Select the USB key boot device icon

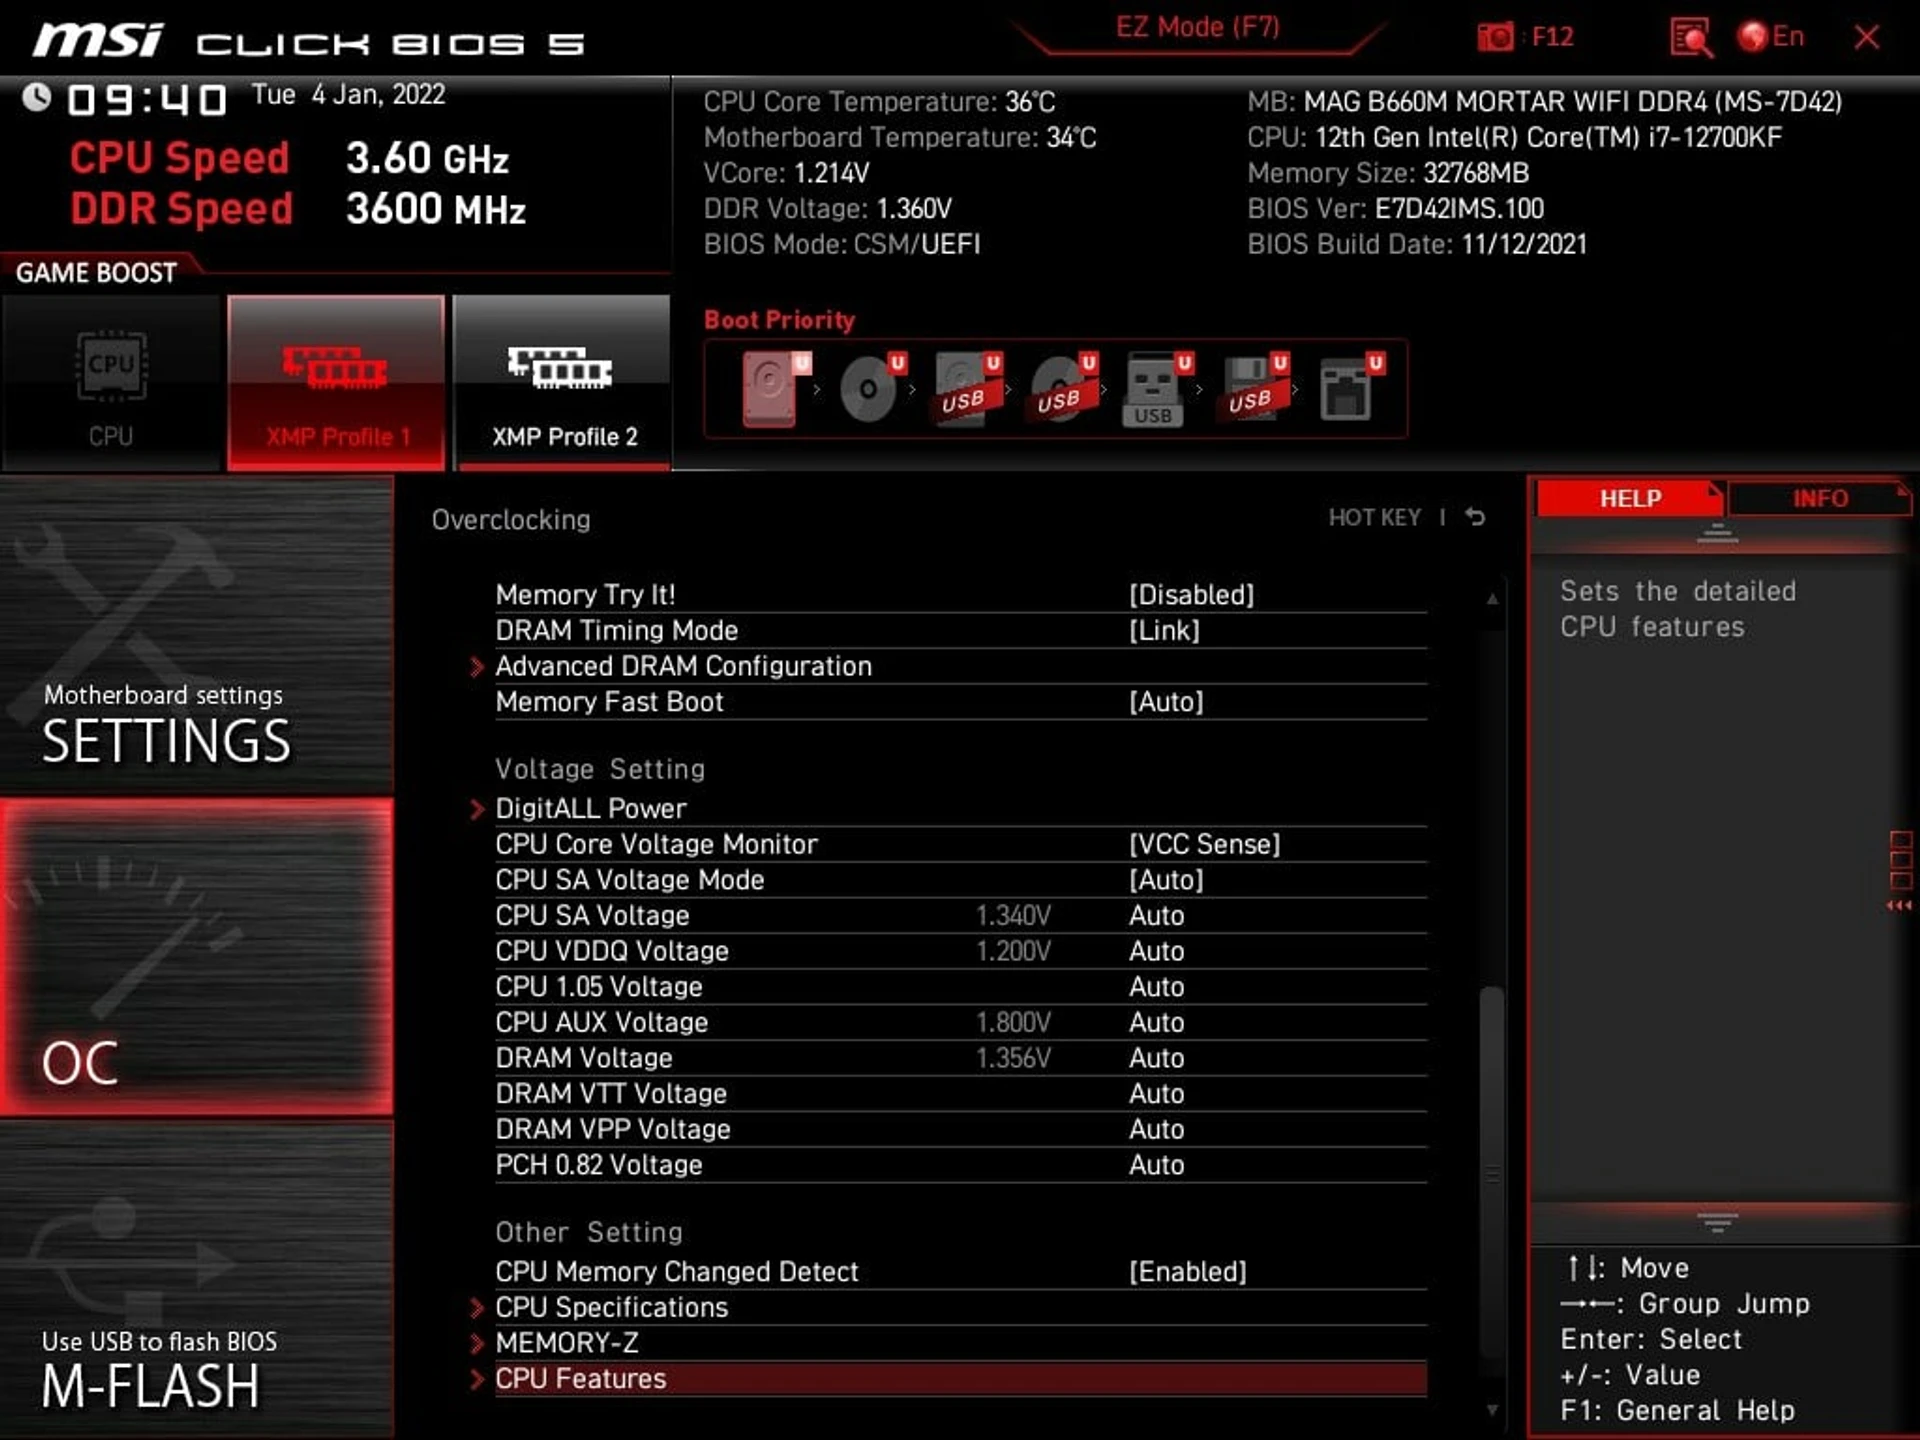pyautogui.click(x=1158, y=388)
